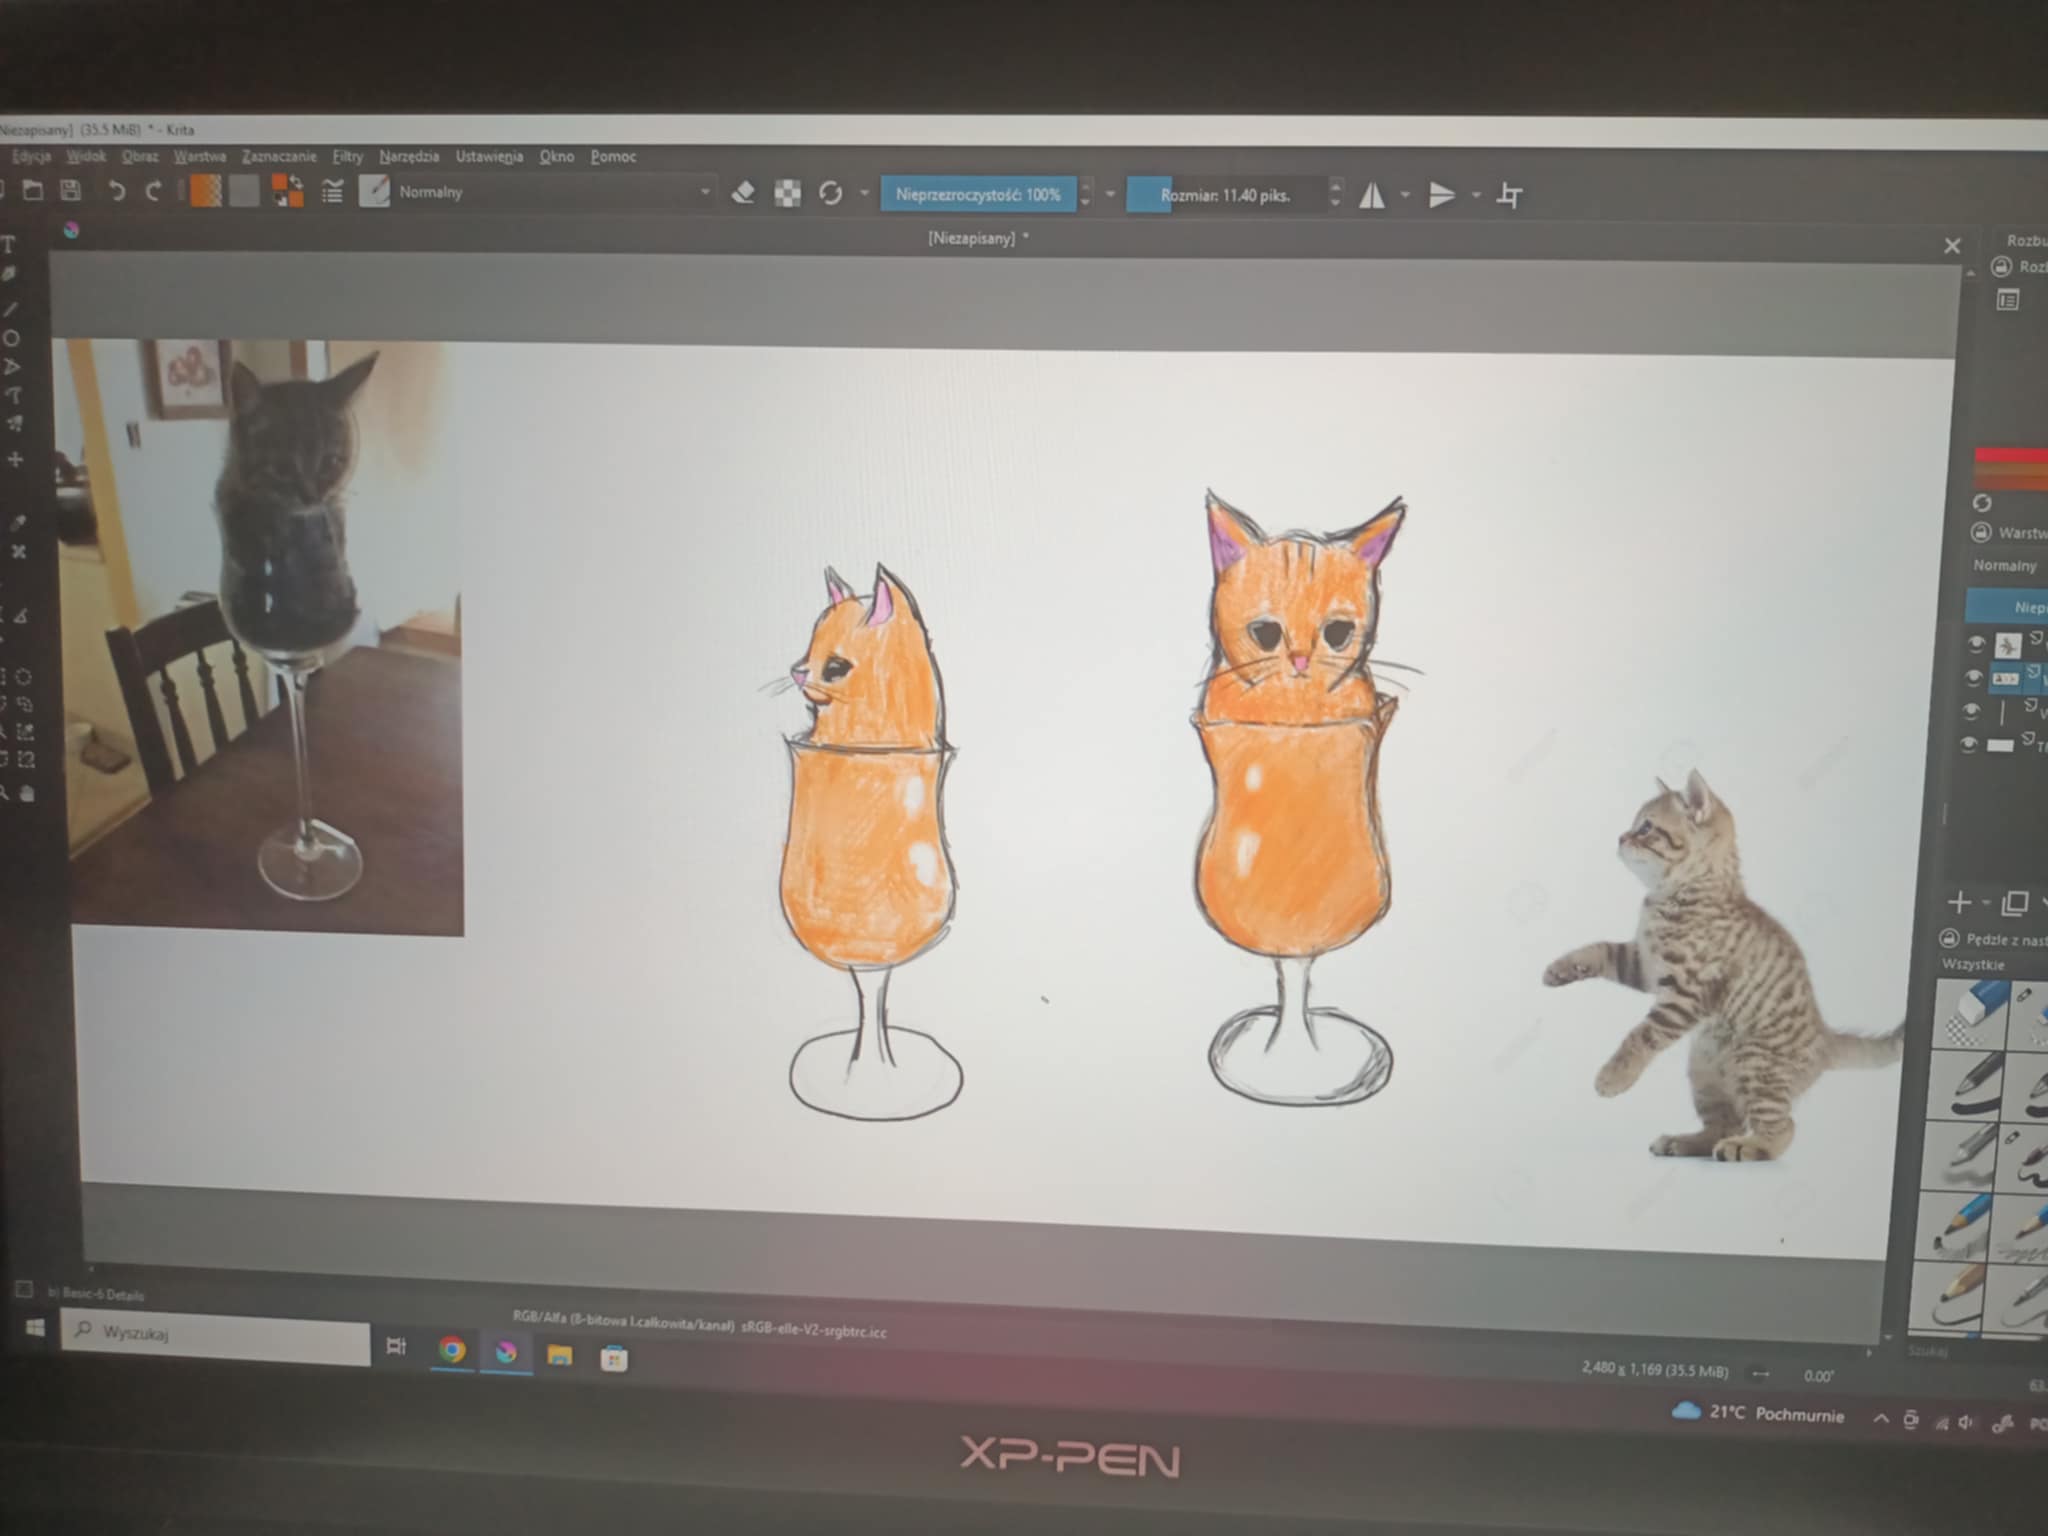This screenshot has height=1536, width=2048.
Task: Activate the wrap-around mode icon
Action: [1510, 196]
